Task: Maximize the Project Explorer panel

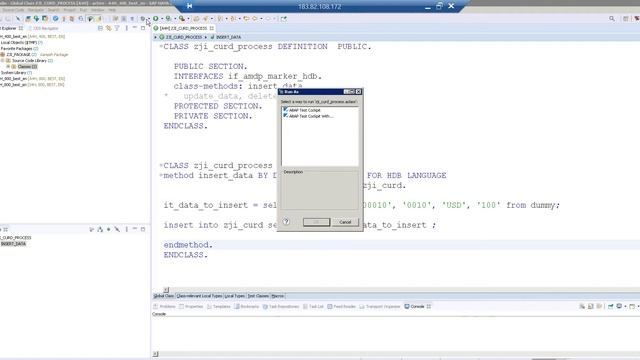Action: pos(143,28)
